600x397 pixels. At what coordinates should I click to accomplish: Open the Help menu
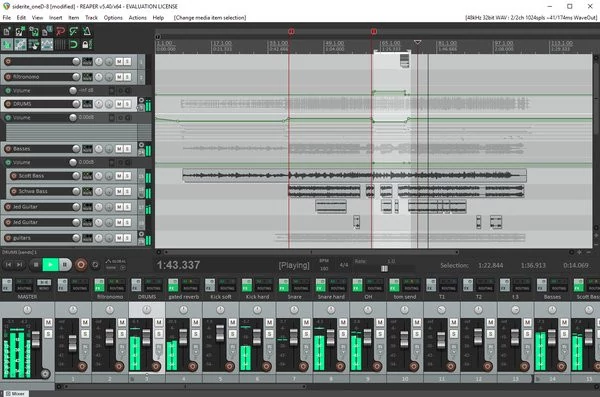tap(158, 18)
